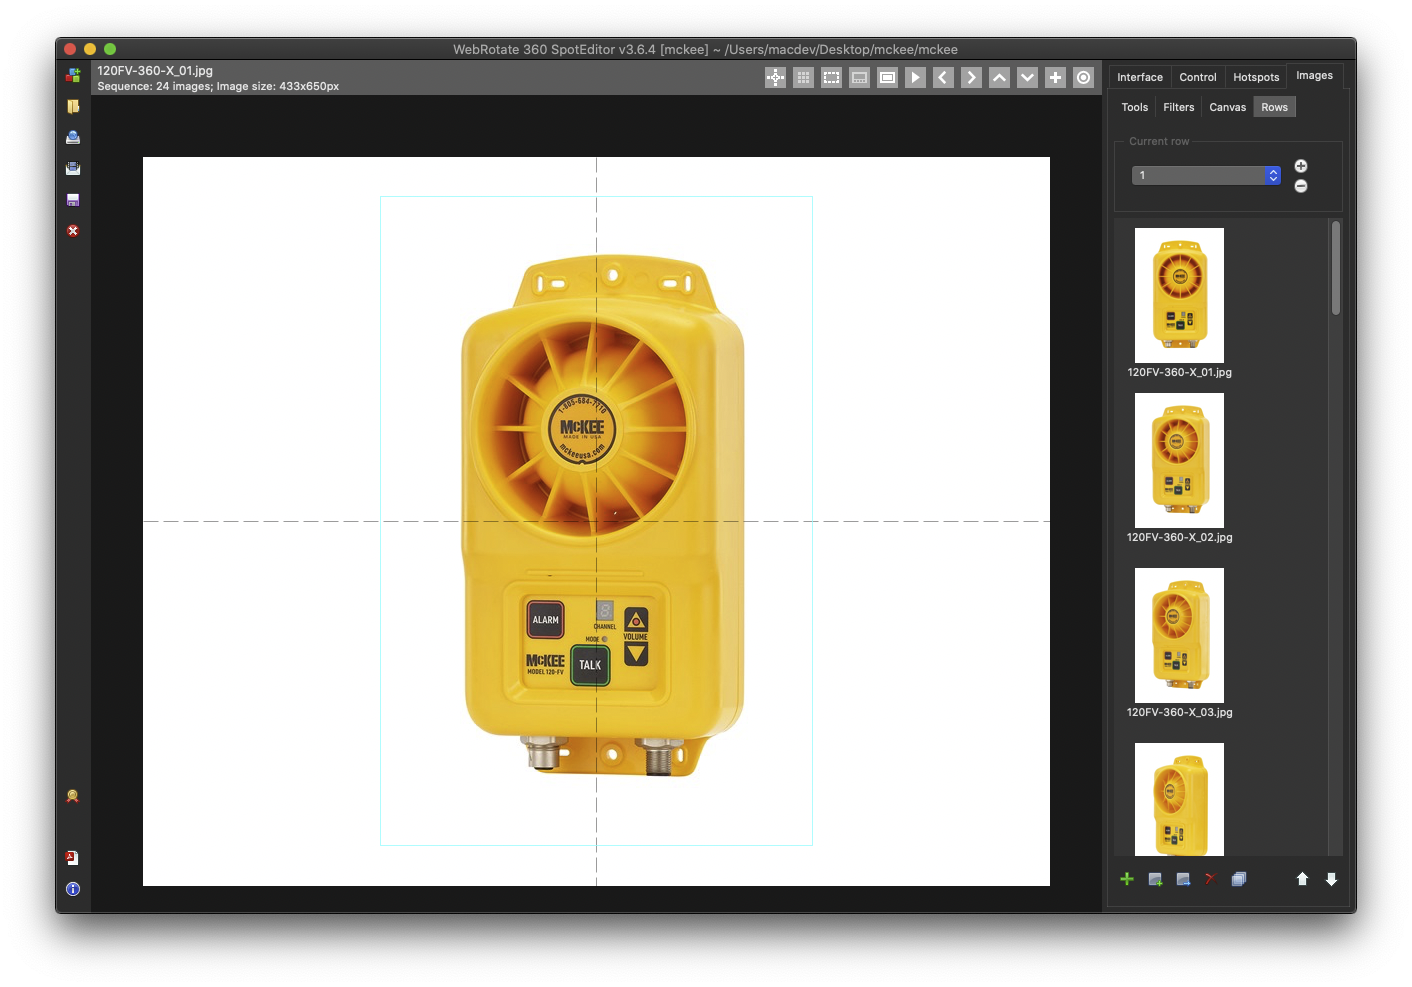Viewport: 1412px width, 987px height.
Task: Toggle the dashed crop rectangle tool
Action: (x=831, y=77)
